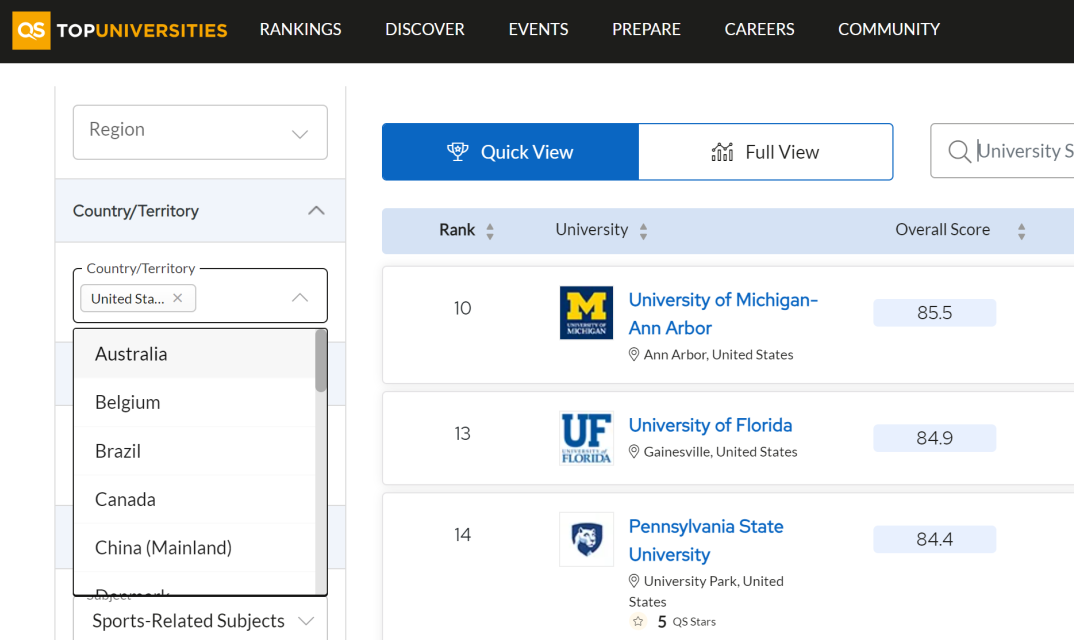Open the DISCOVER menu
Screen dimensions: 1074x640
click(x=425, y=29)
